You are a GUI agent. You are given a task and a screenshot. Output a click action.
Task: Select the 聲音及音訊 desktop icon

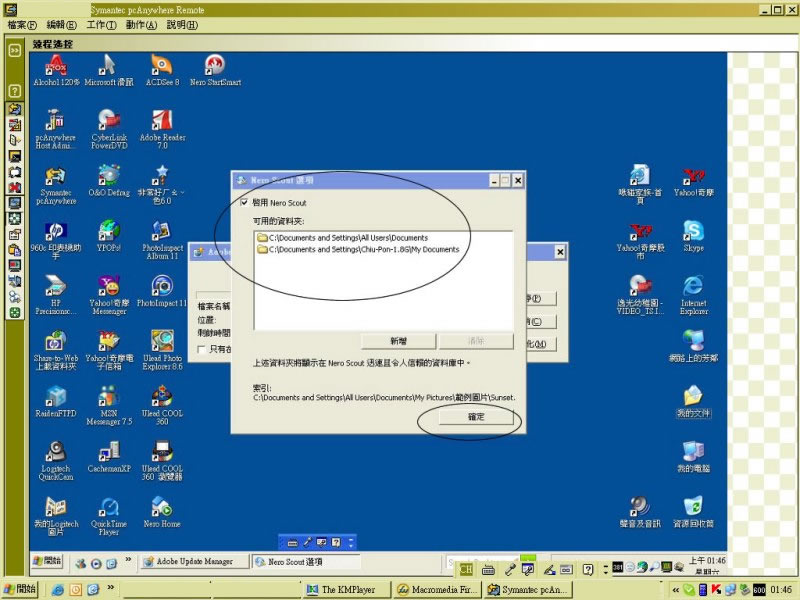640,511
